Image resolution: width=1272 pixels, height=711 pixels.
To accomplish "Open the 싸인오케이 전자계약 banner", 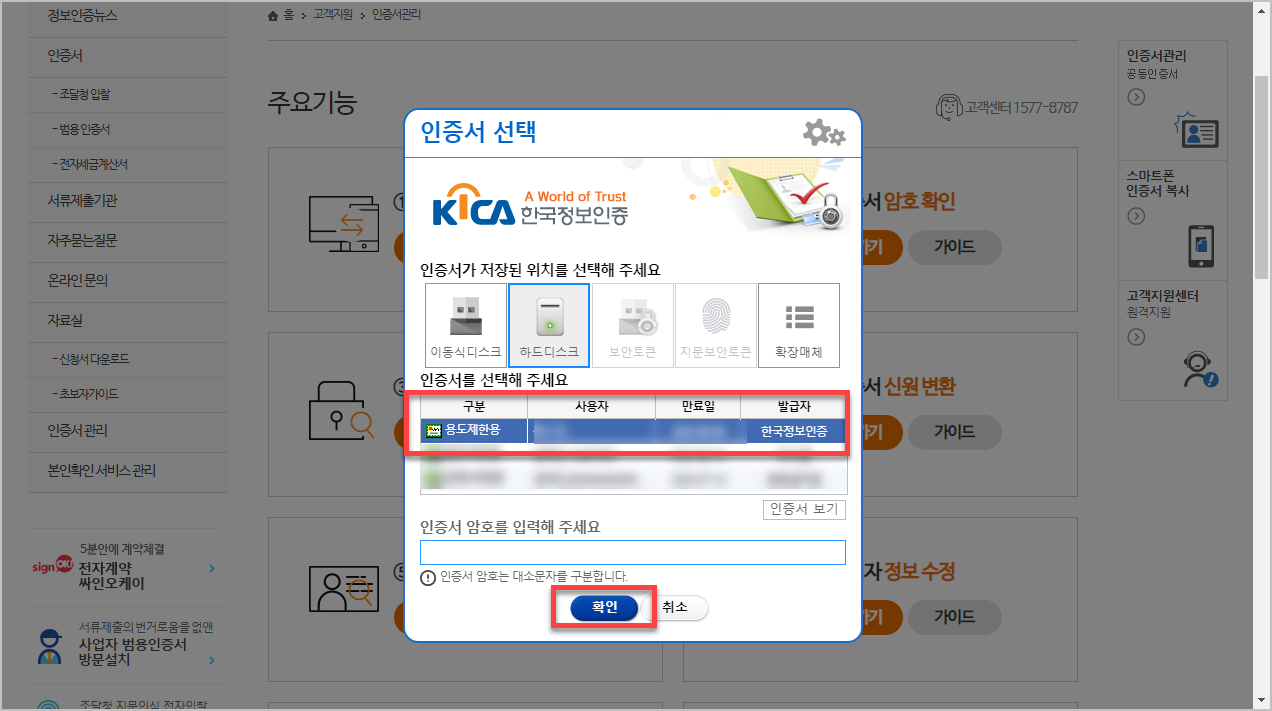I will click(125, 568).
